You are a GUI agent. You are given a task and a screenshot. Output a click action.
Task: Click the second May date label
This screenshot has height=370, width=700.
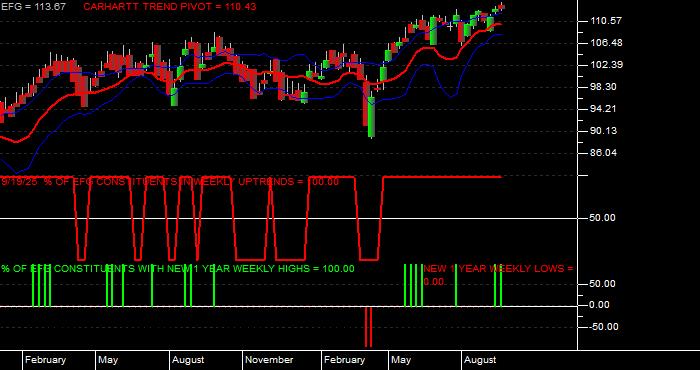point(401,360)
